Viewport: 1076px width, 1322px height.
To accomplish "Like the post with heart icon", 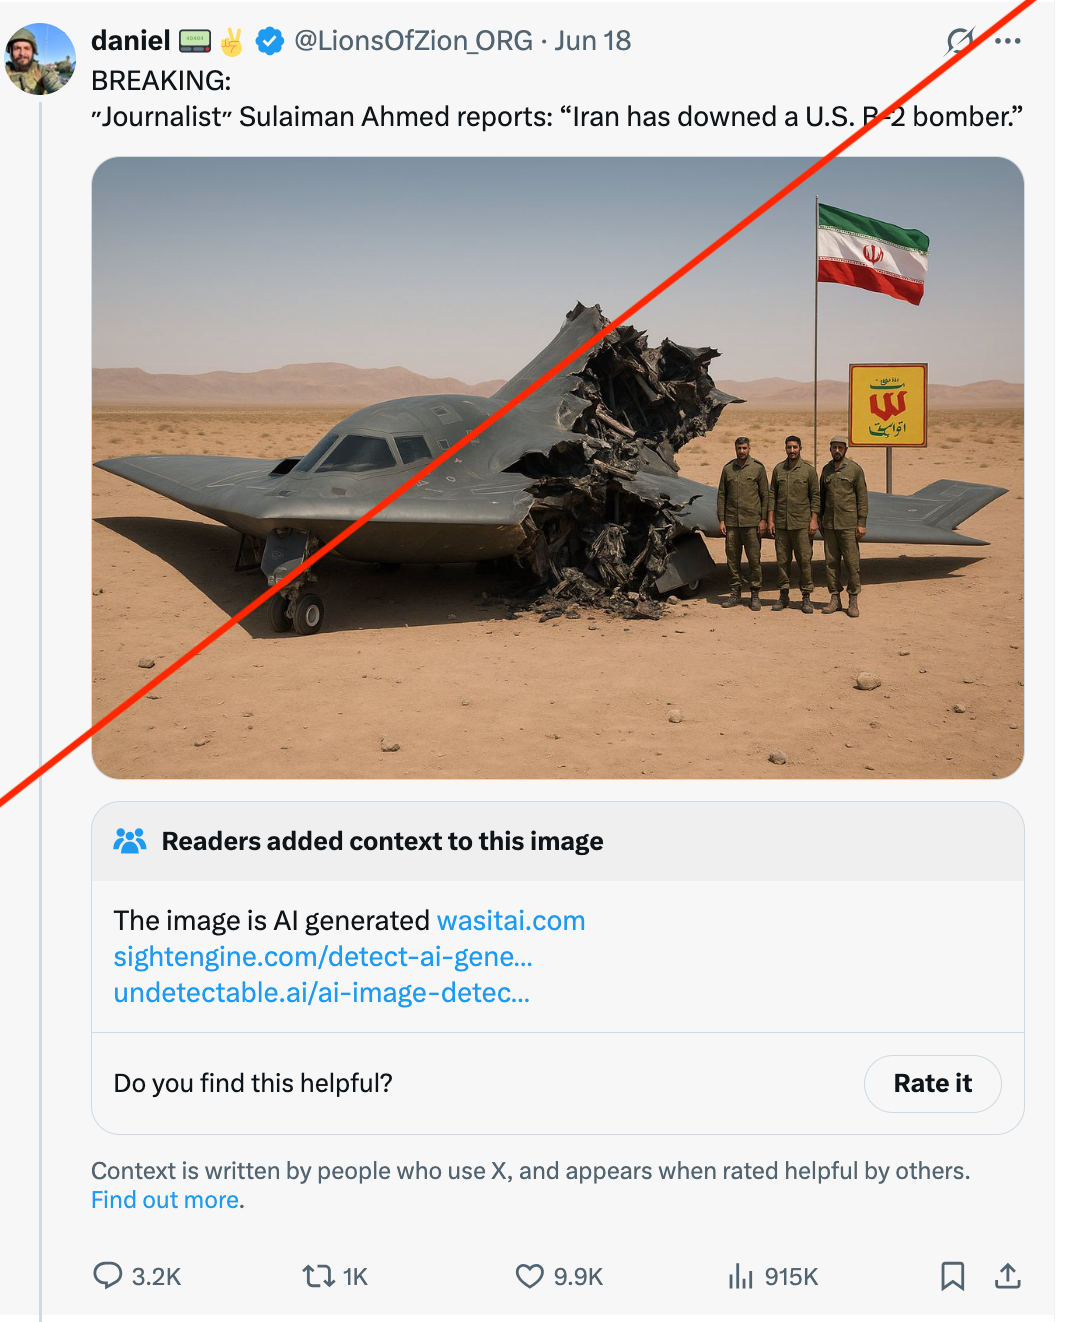I will coord(529,1276).
